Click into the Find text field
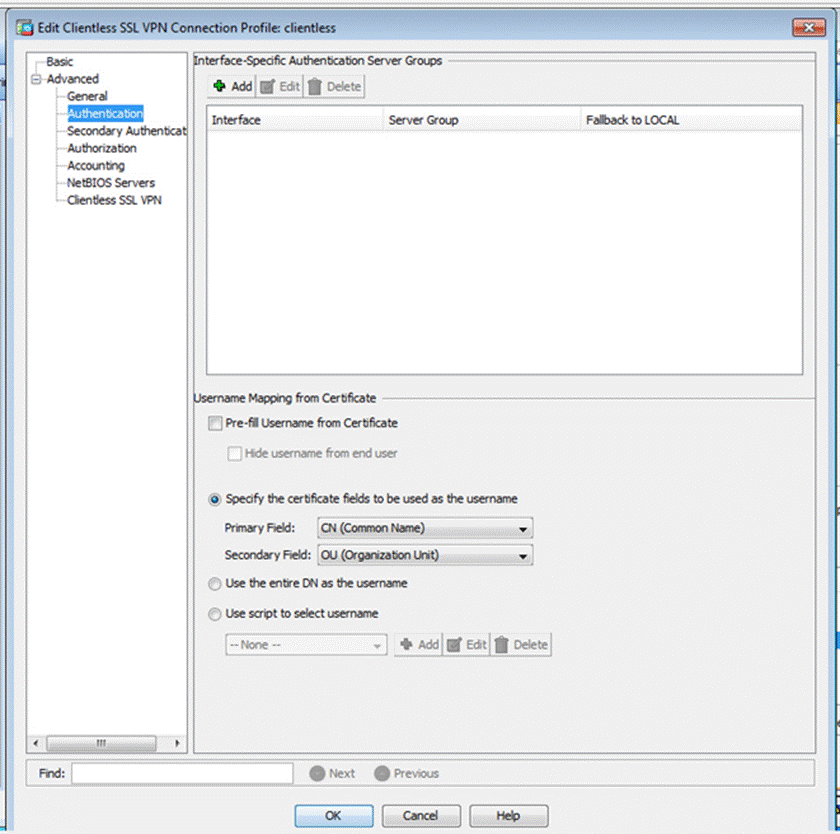The image size is (840, 834). pyautogui.click(x=182, y=773)
